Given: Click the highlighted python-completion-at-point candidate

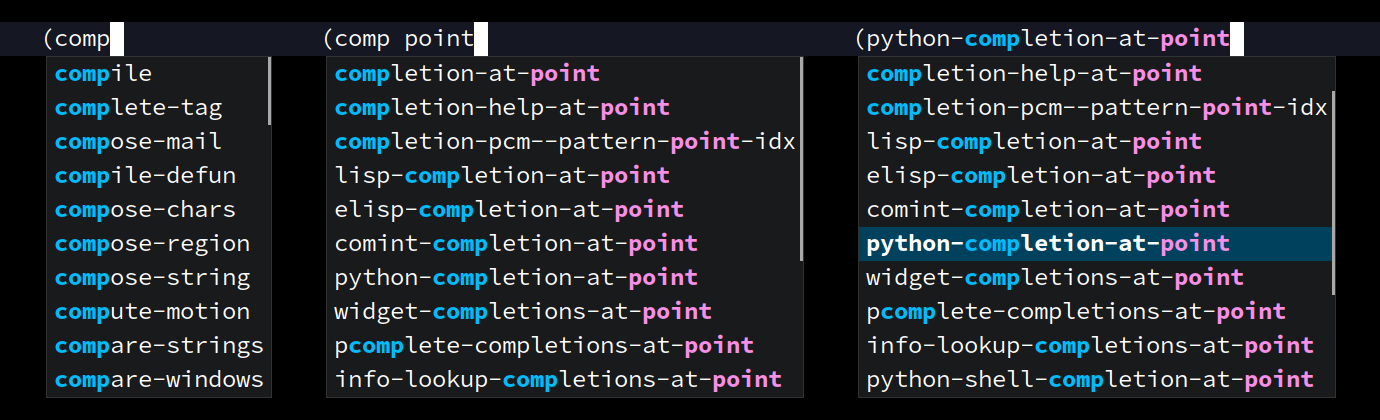Looking at the screenshot, I should (1095, 244).
